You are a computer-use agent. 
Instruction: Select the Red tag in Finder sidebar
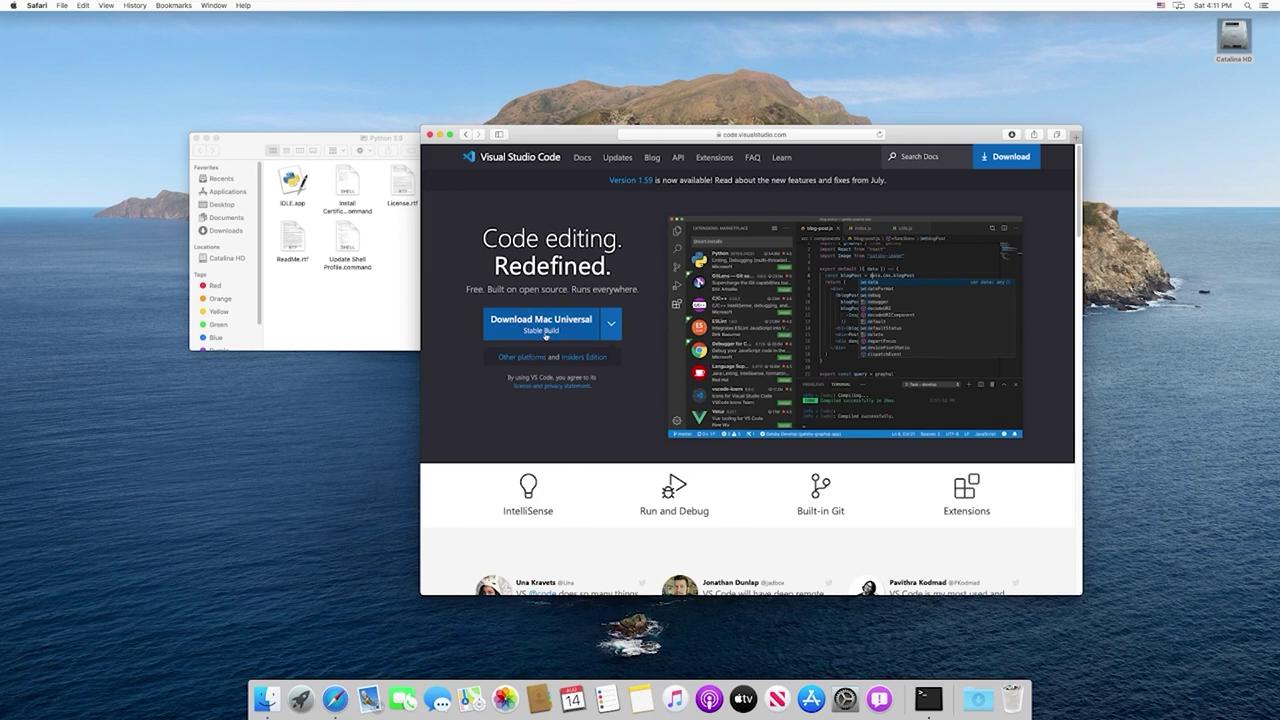pyautogui.click(x=214, y=286)
